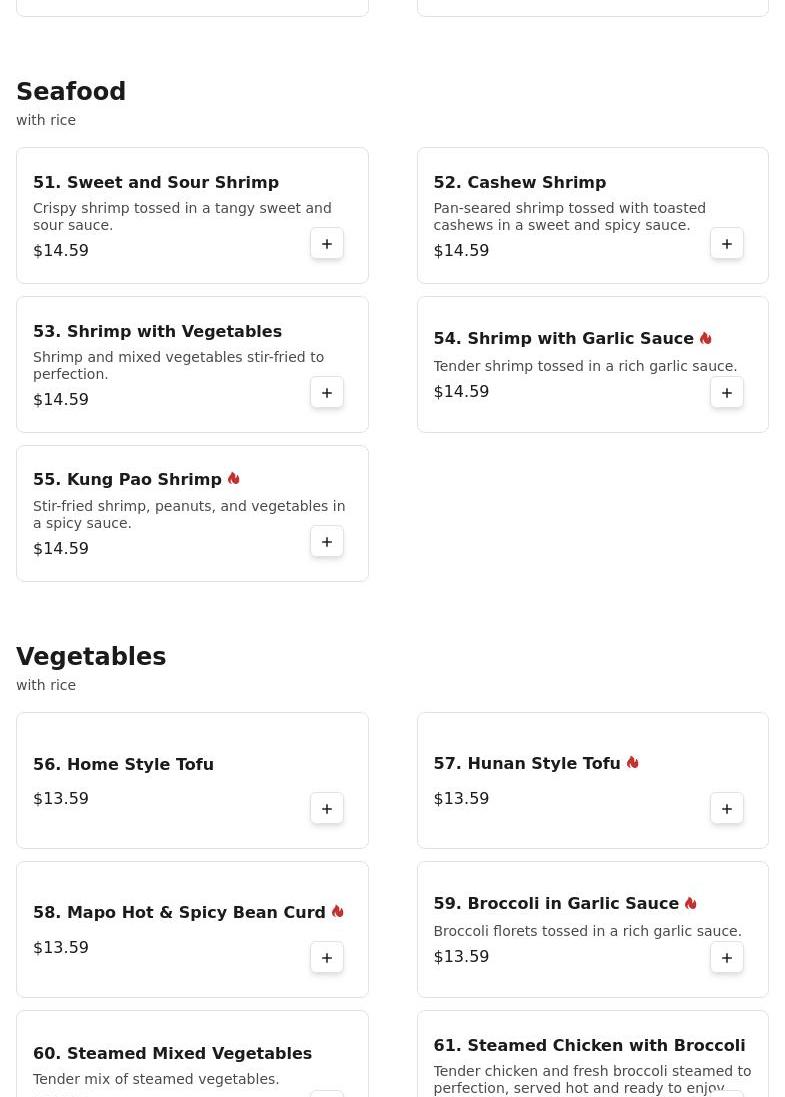Viewport: 785px width, 1097px height.
Task: Select 58. Mapo Hot & Spicy Bean Curd title
Action: click(179, 913)
